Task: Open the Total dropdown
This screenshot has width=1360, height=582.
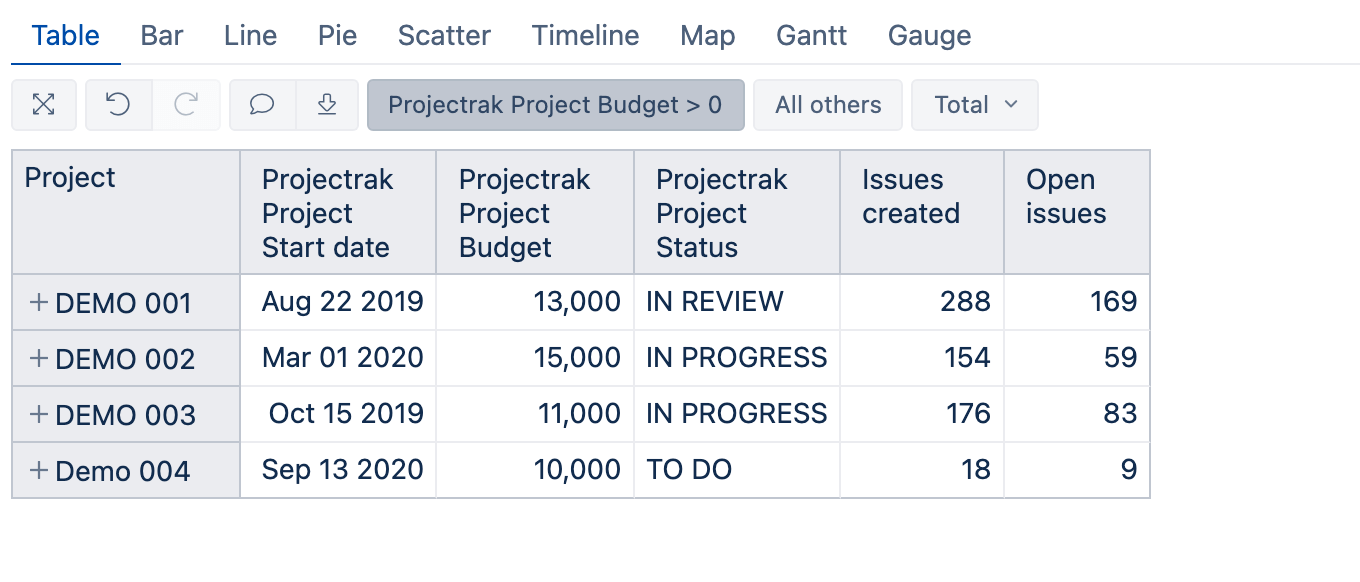Action: tap(975, 105)
